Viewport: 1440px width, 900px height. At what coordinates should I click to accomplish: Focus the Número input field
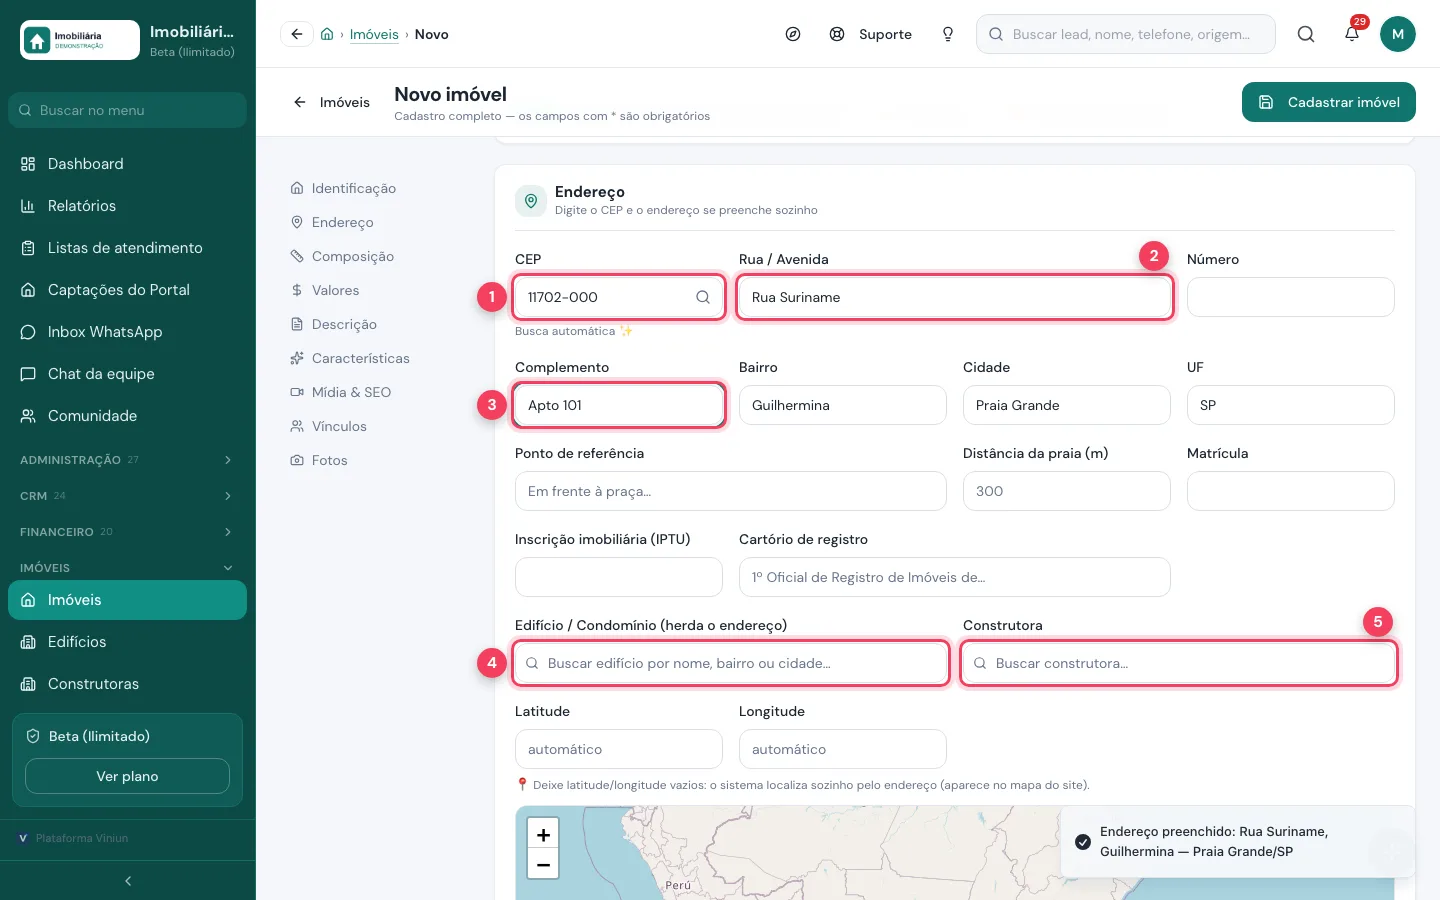1291,297
